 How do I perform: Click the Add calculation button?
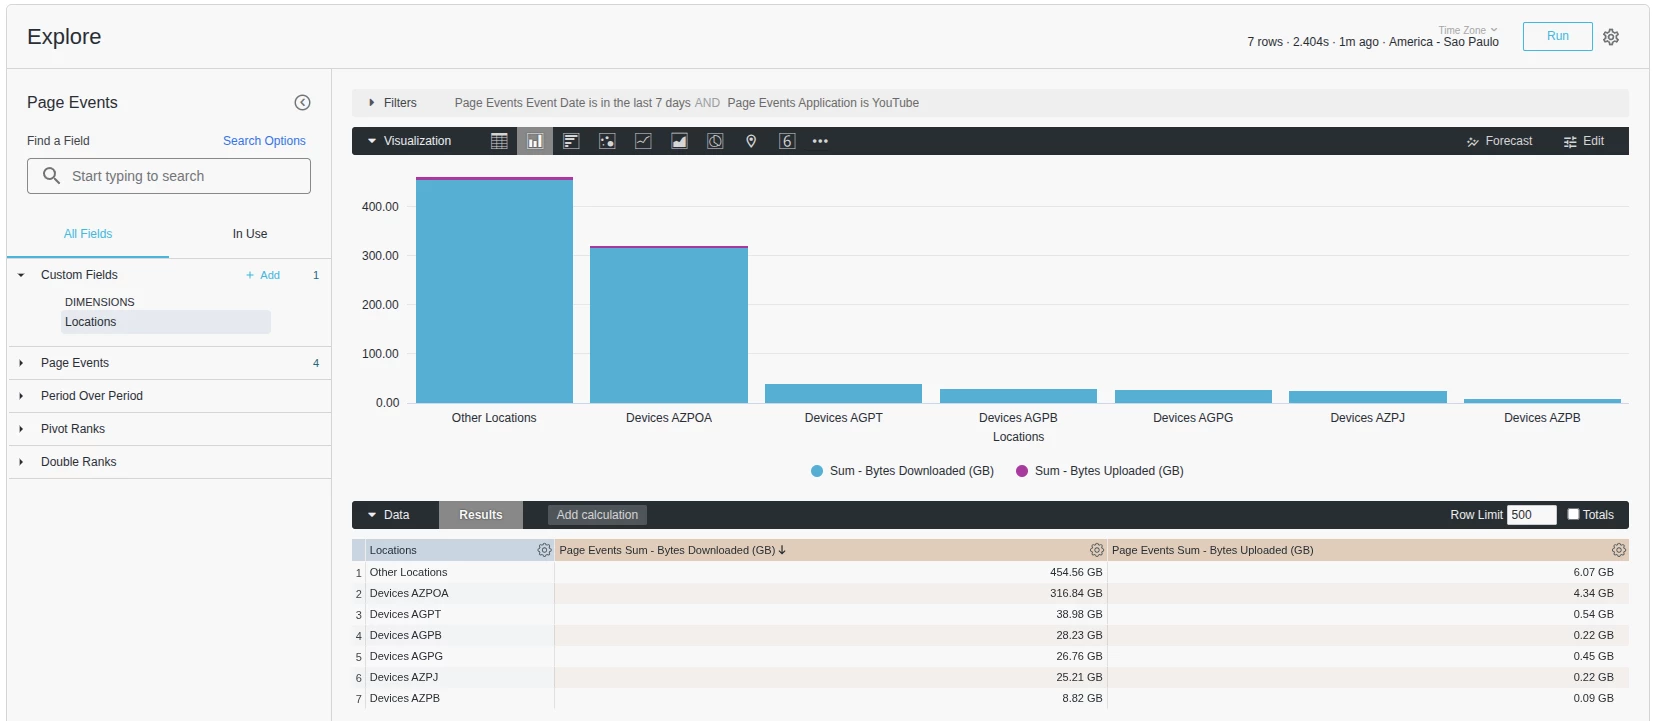coord(597,515)
